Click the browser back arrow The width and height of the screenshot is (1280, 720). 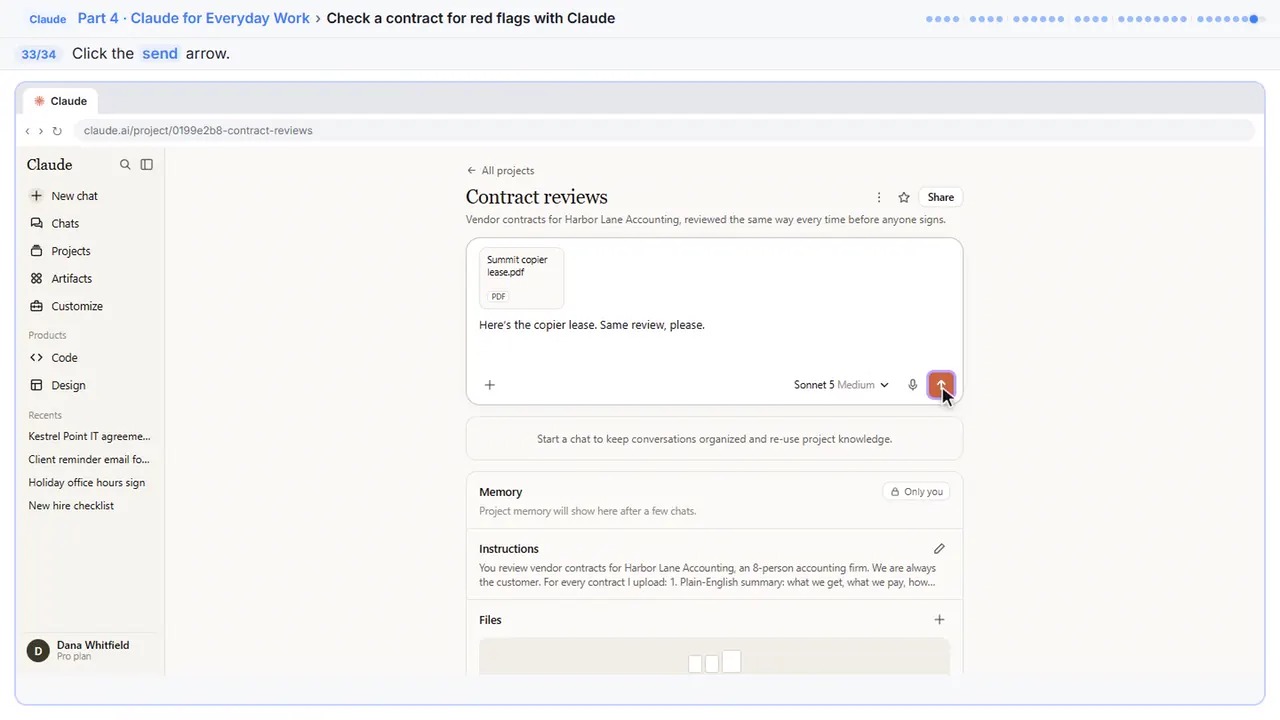pyautogui.click(x=28, y=131)
